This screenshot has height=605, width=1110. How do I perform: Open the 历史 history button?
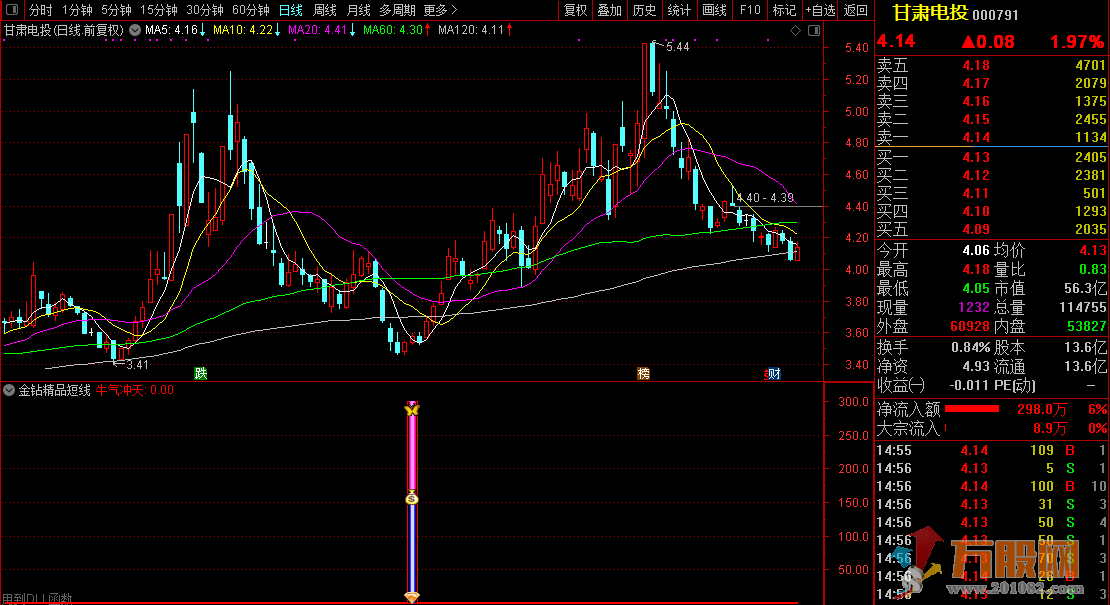click(x=644, y=10)
